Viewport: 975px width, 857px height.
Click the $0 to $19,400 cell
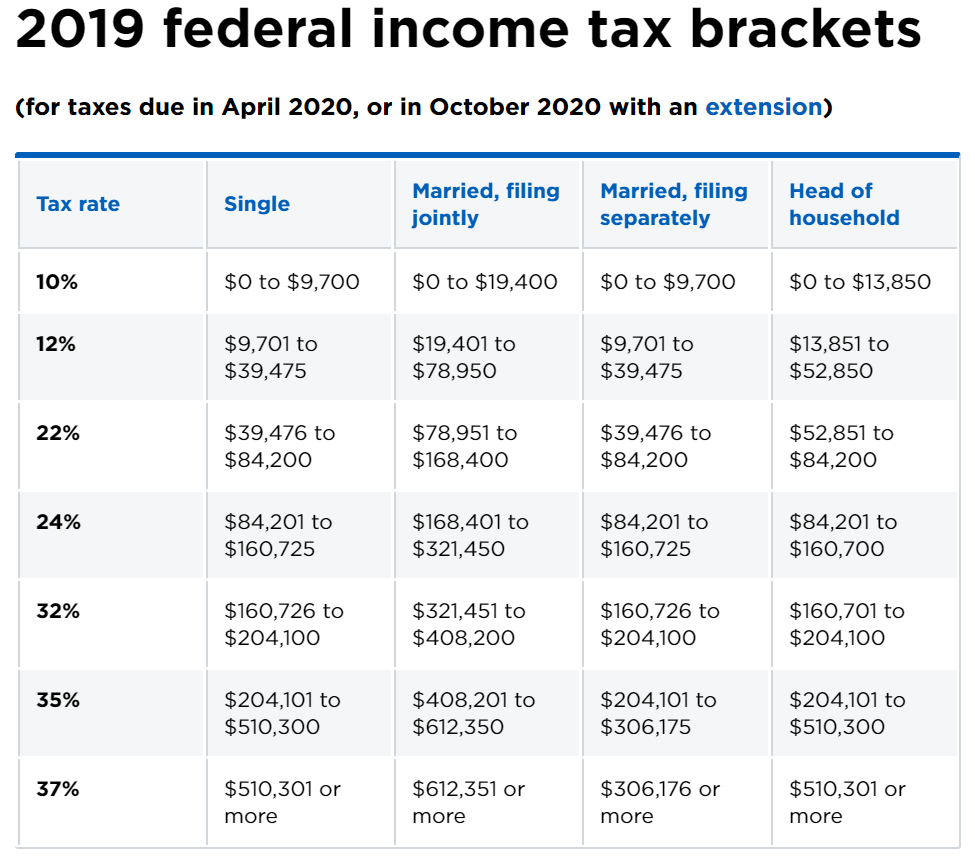[485, 282]
